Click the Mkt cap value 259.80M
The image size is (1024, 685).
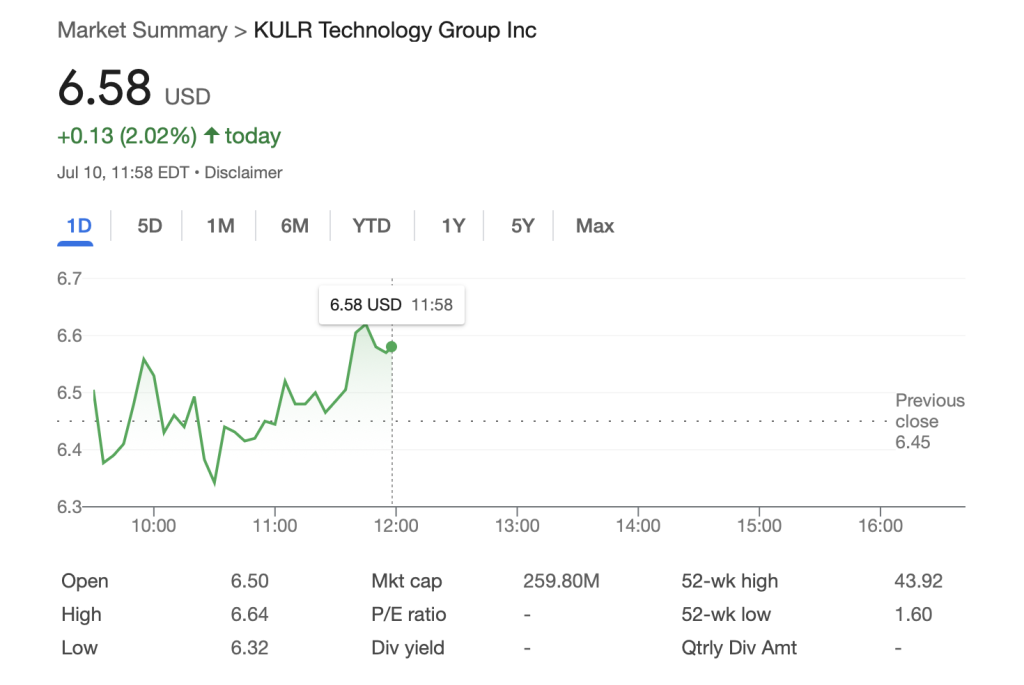click(561, 581)
